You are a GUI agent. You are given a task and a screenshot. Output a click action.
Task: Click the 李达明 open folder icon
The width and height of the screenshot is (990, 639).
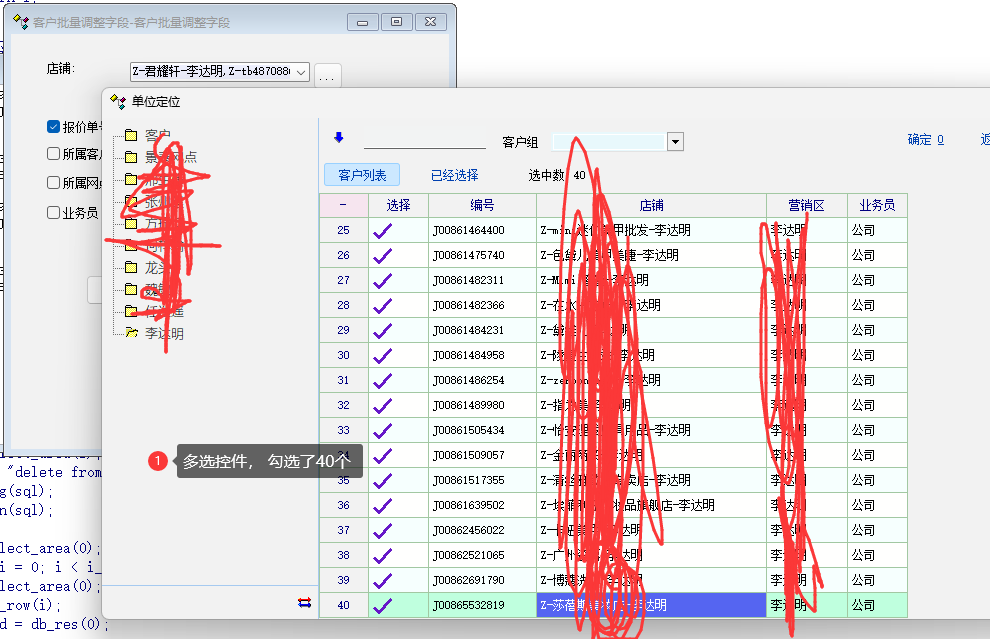pyautogui.click(x=131, y=334)
